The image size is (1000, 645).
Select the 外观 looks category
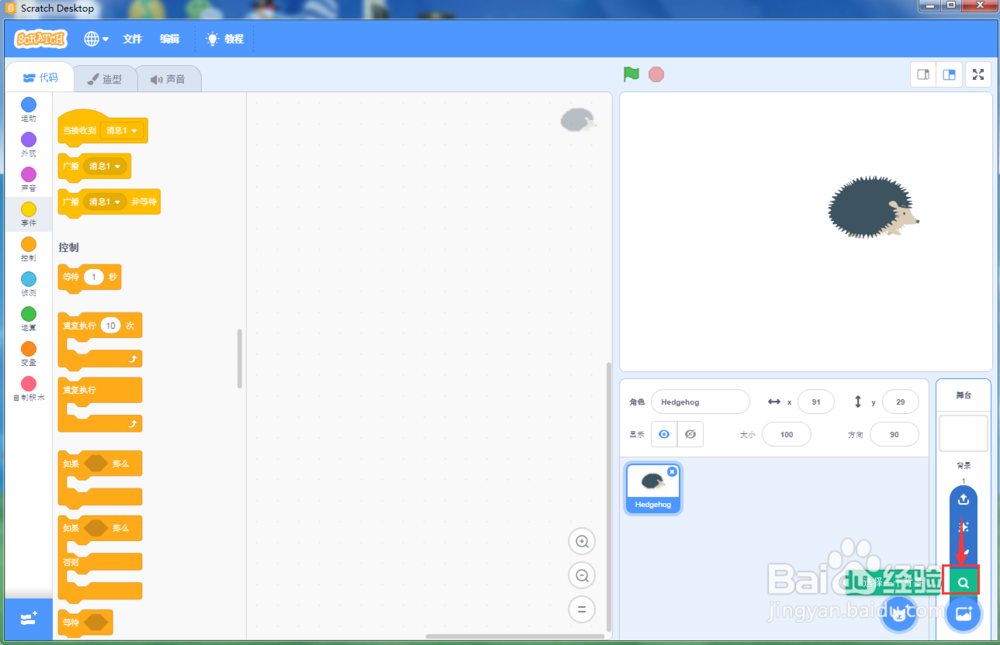pos(29,144)
